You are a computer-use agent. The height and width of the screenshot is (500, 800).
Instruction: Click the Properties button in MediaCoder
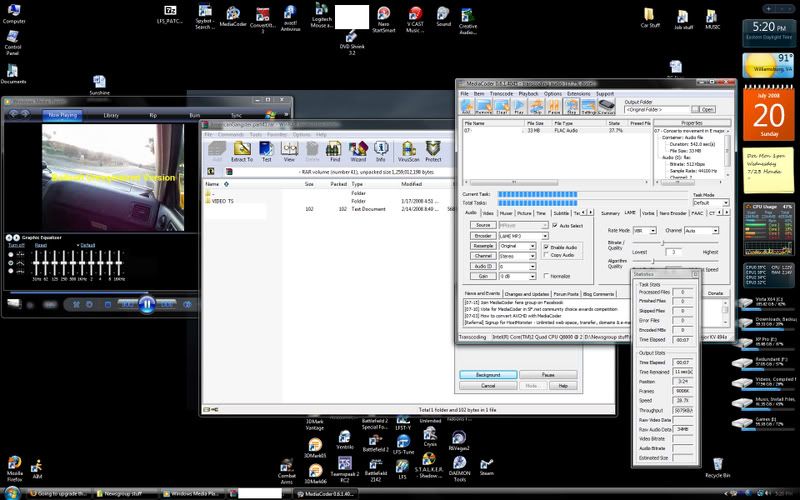692,123
